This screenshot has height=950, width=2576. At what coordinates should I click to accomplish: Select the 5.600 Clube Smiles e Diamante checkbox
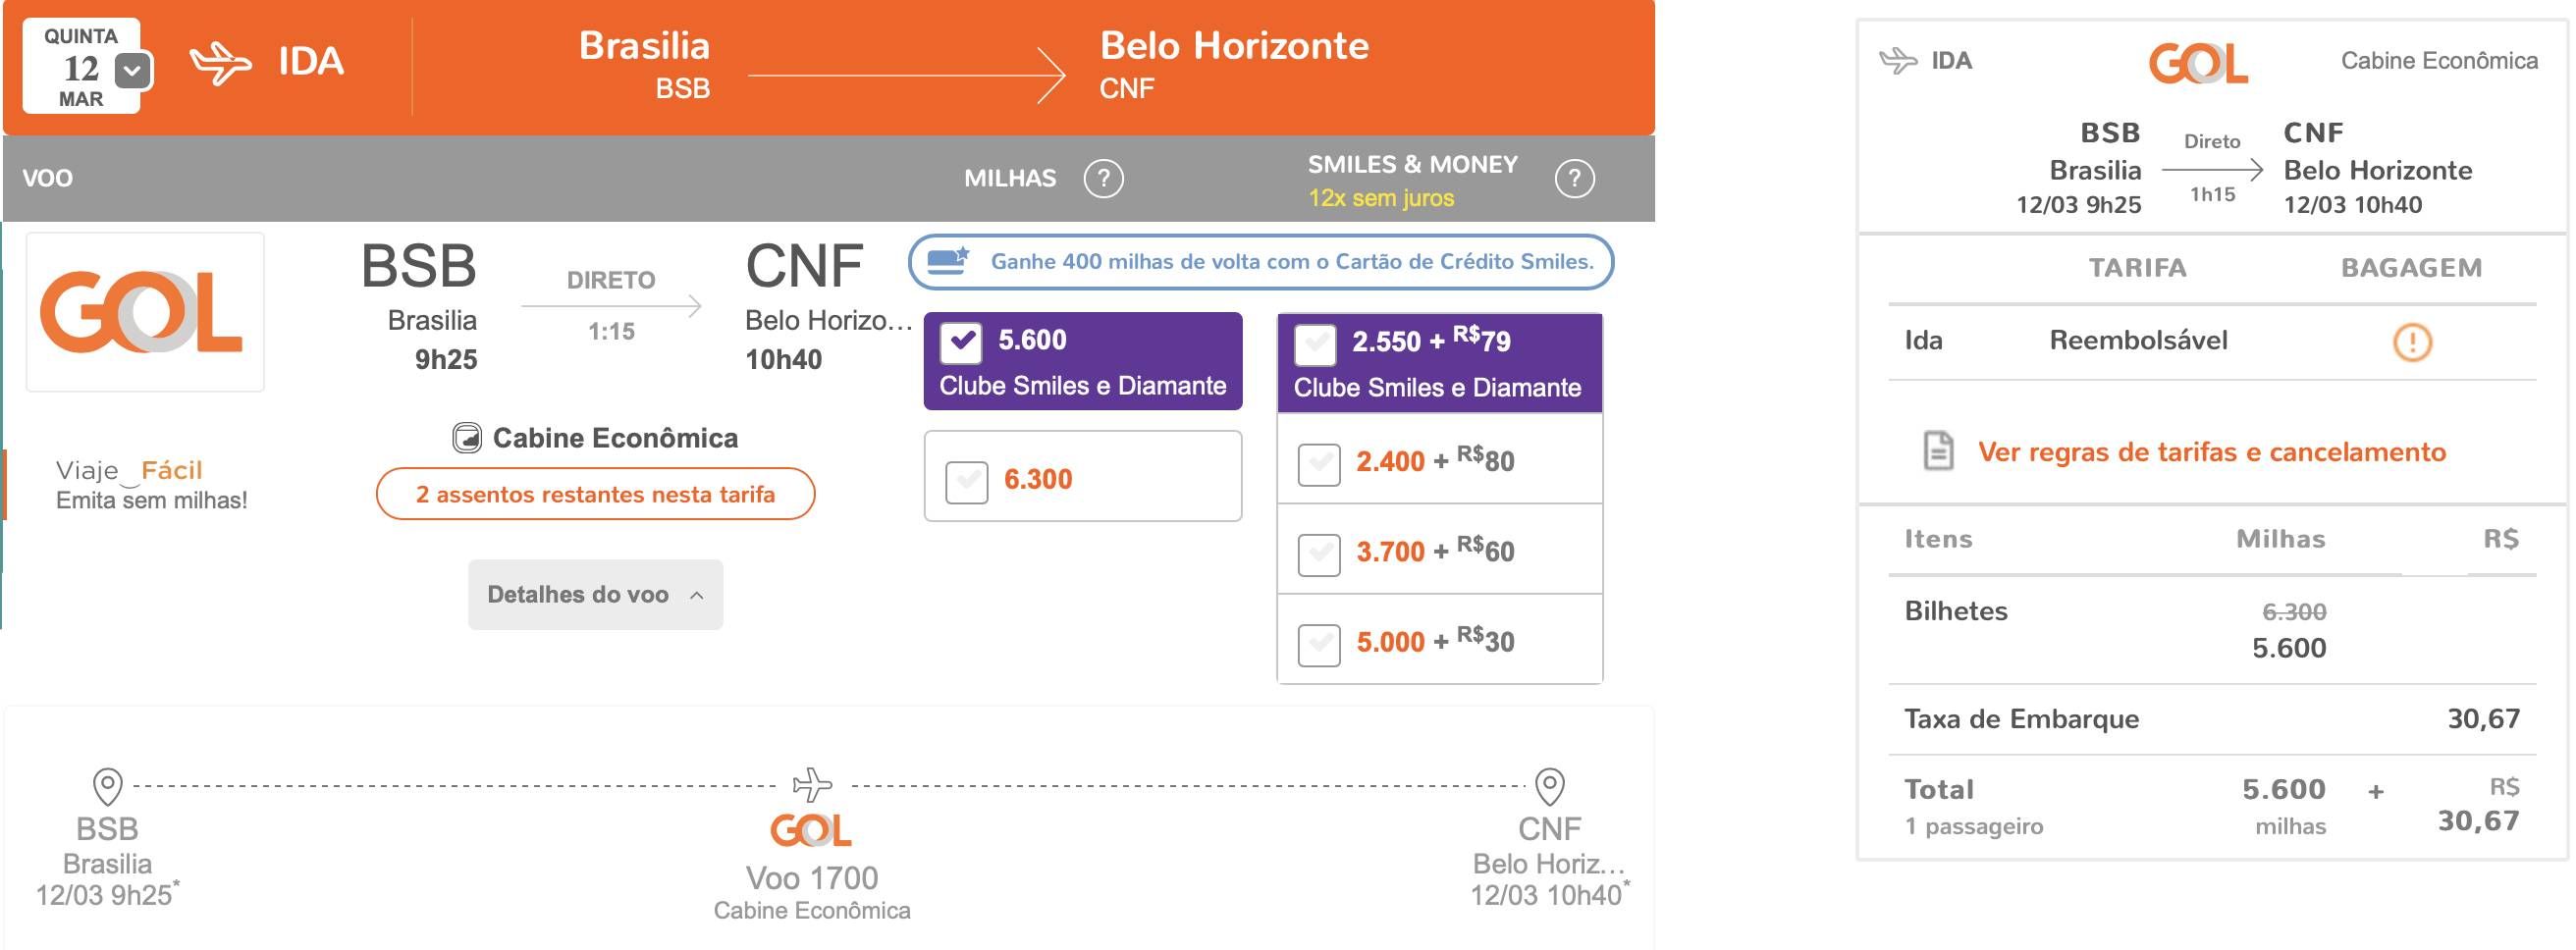coord(961,342)
